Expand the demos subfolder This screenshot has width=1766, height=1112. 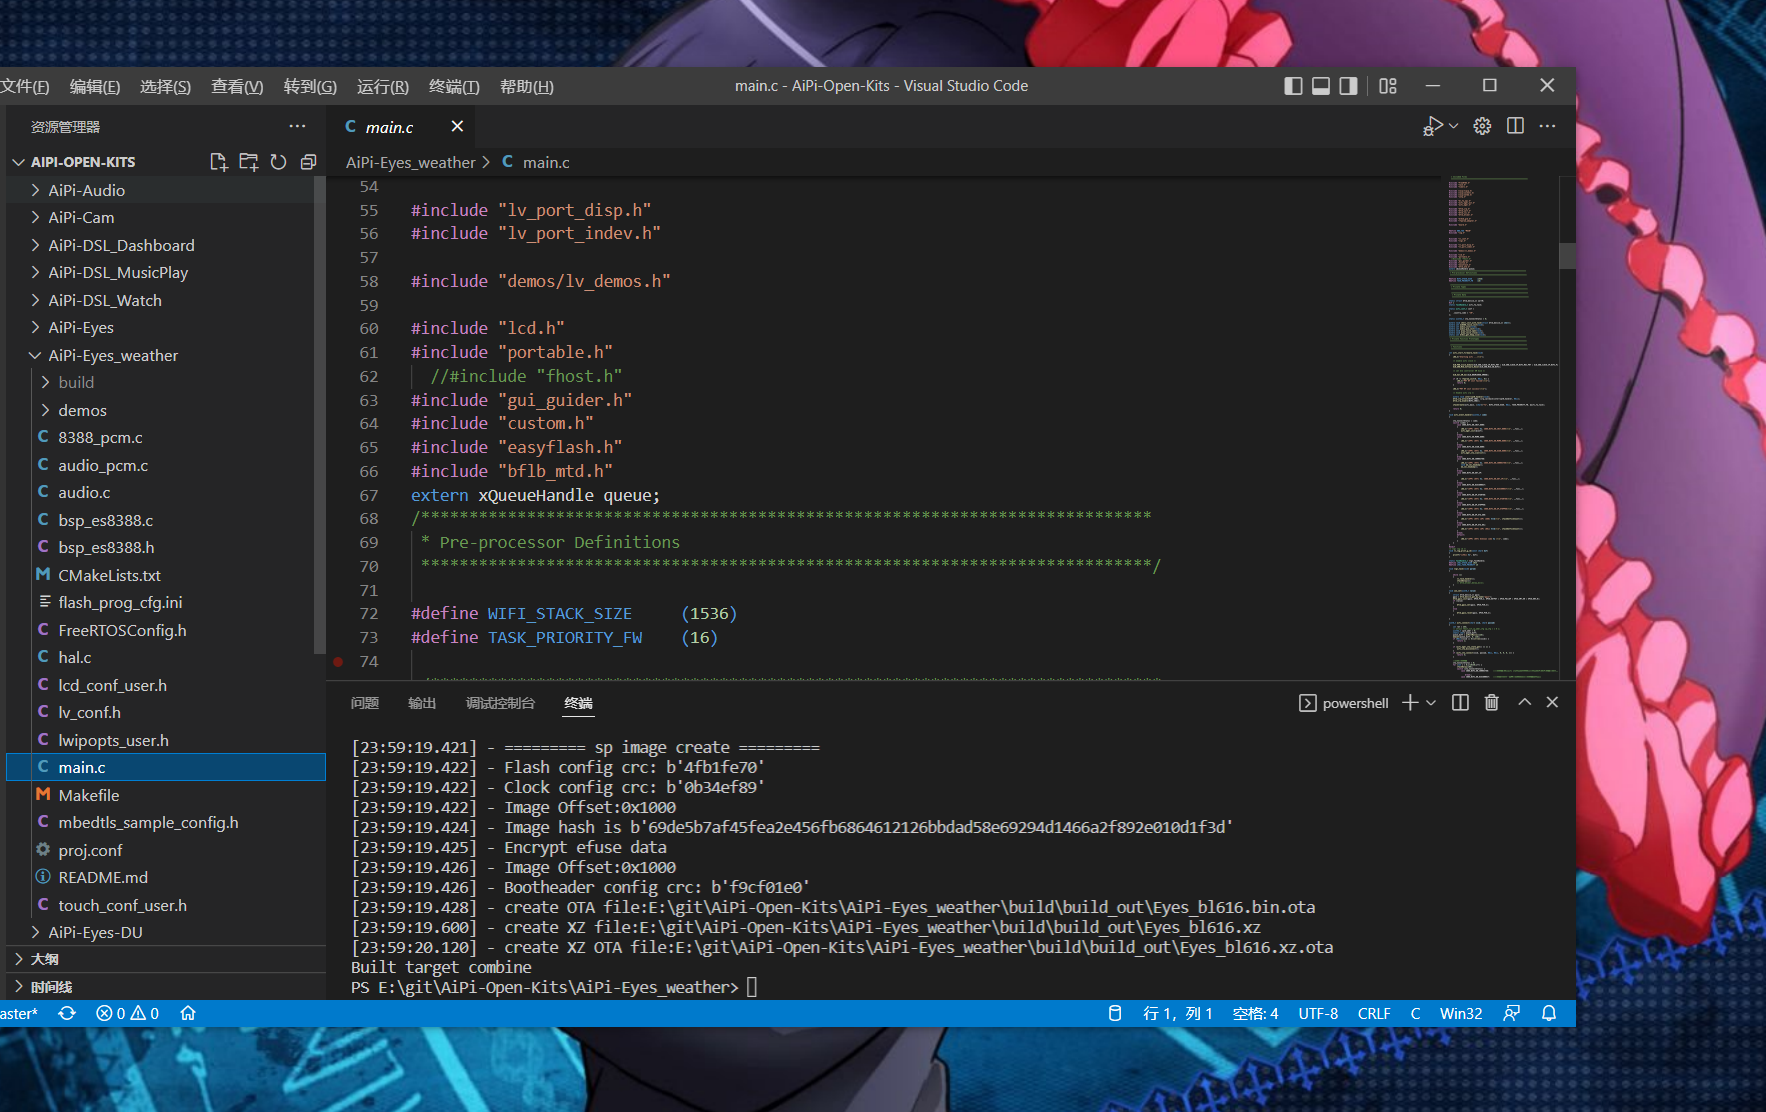click(166, 410)
